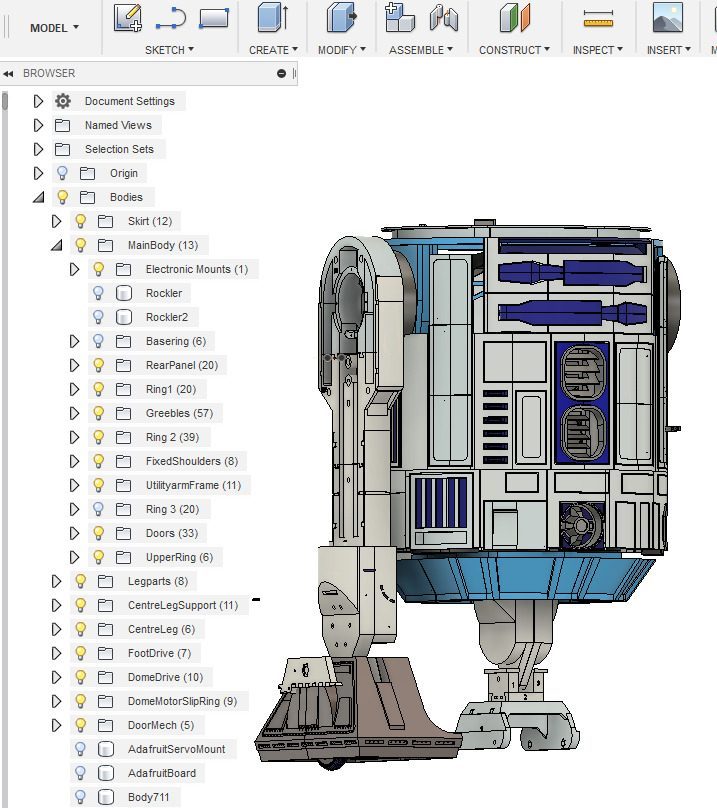Open the CREATE menu
The height and width of the screenshot is (808, 717).
273,50
